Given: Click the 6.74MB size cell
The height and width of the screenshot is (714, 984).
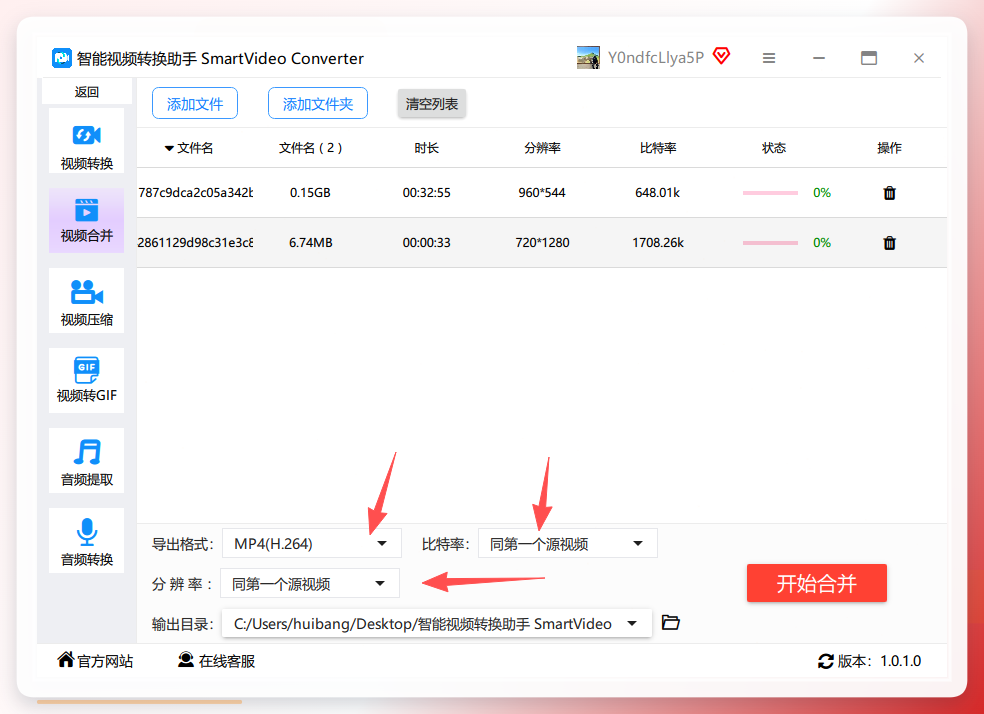Looking at the screenshot, I should pos(311,243).
